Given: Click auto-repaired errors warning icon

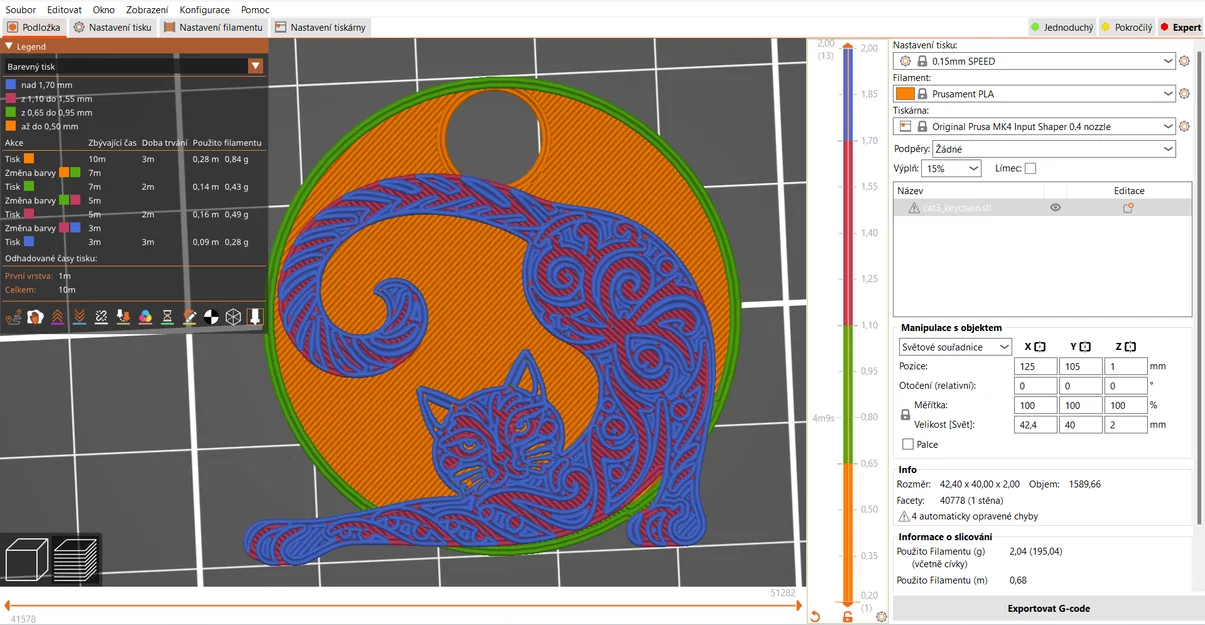Looking at the screenshot, I should tap(904, 517).
